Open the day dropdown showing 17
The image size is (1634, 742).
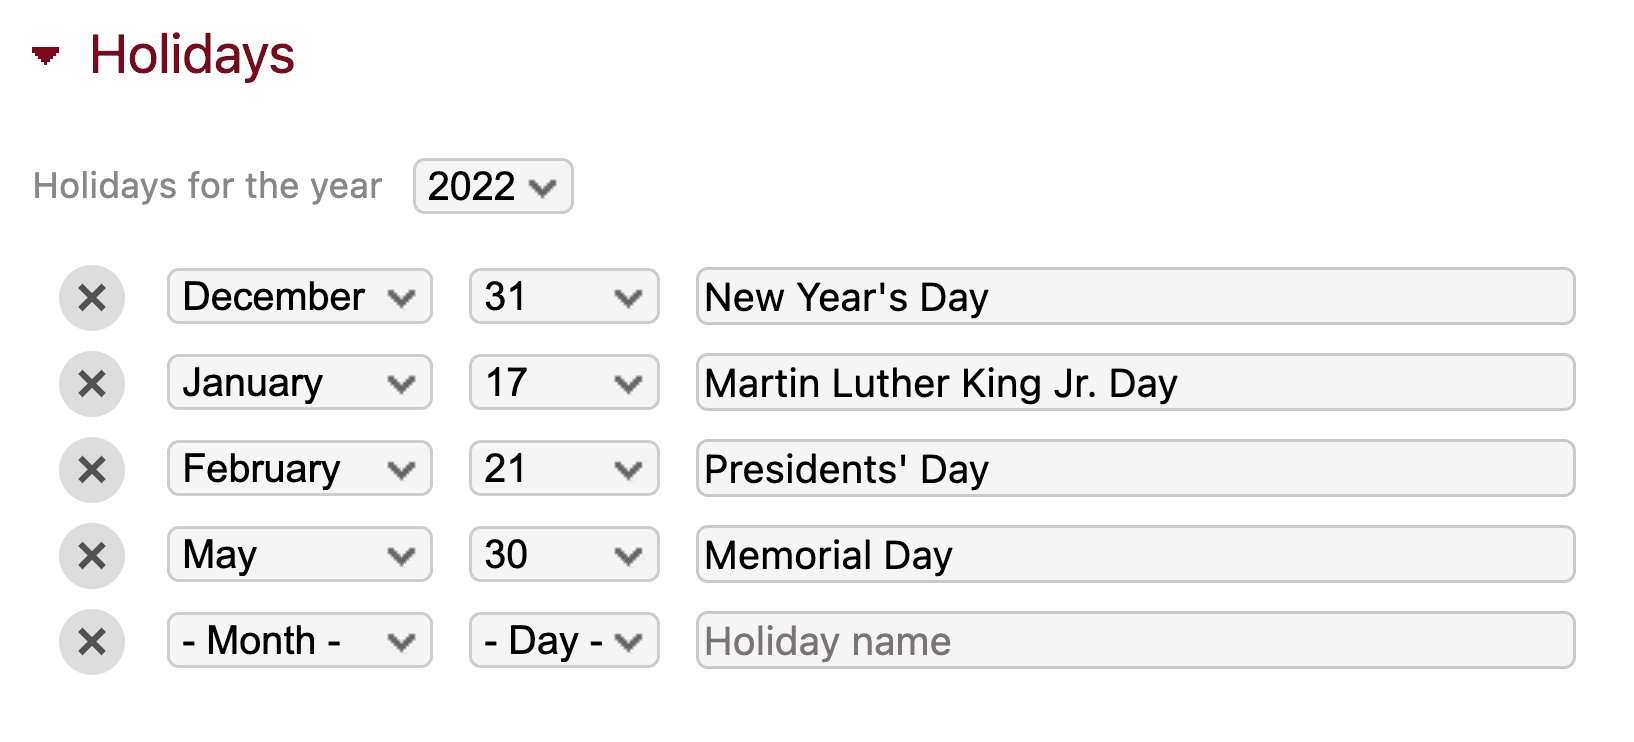click(x=563, y=382)
